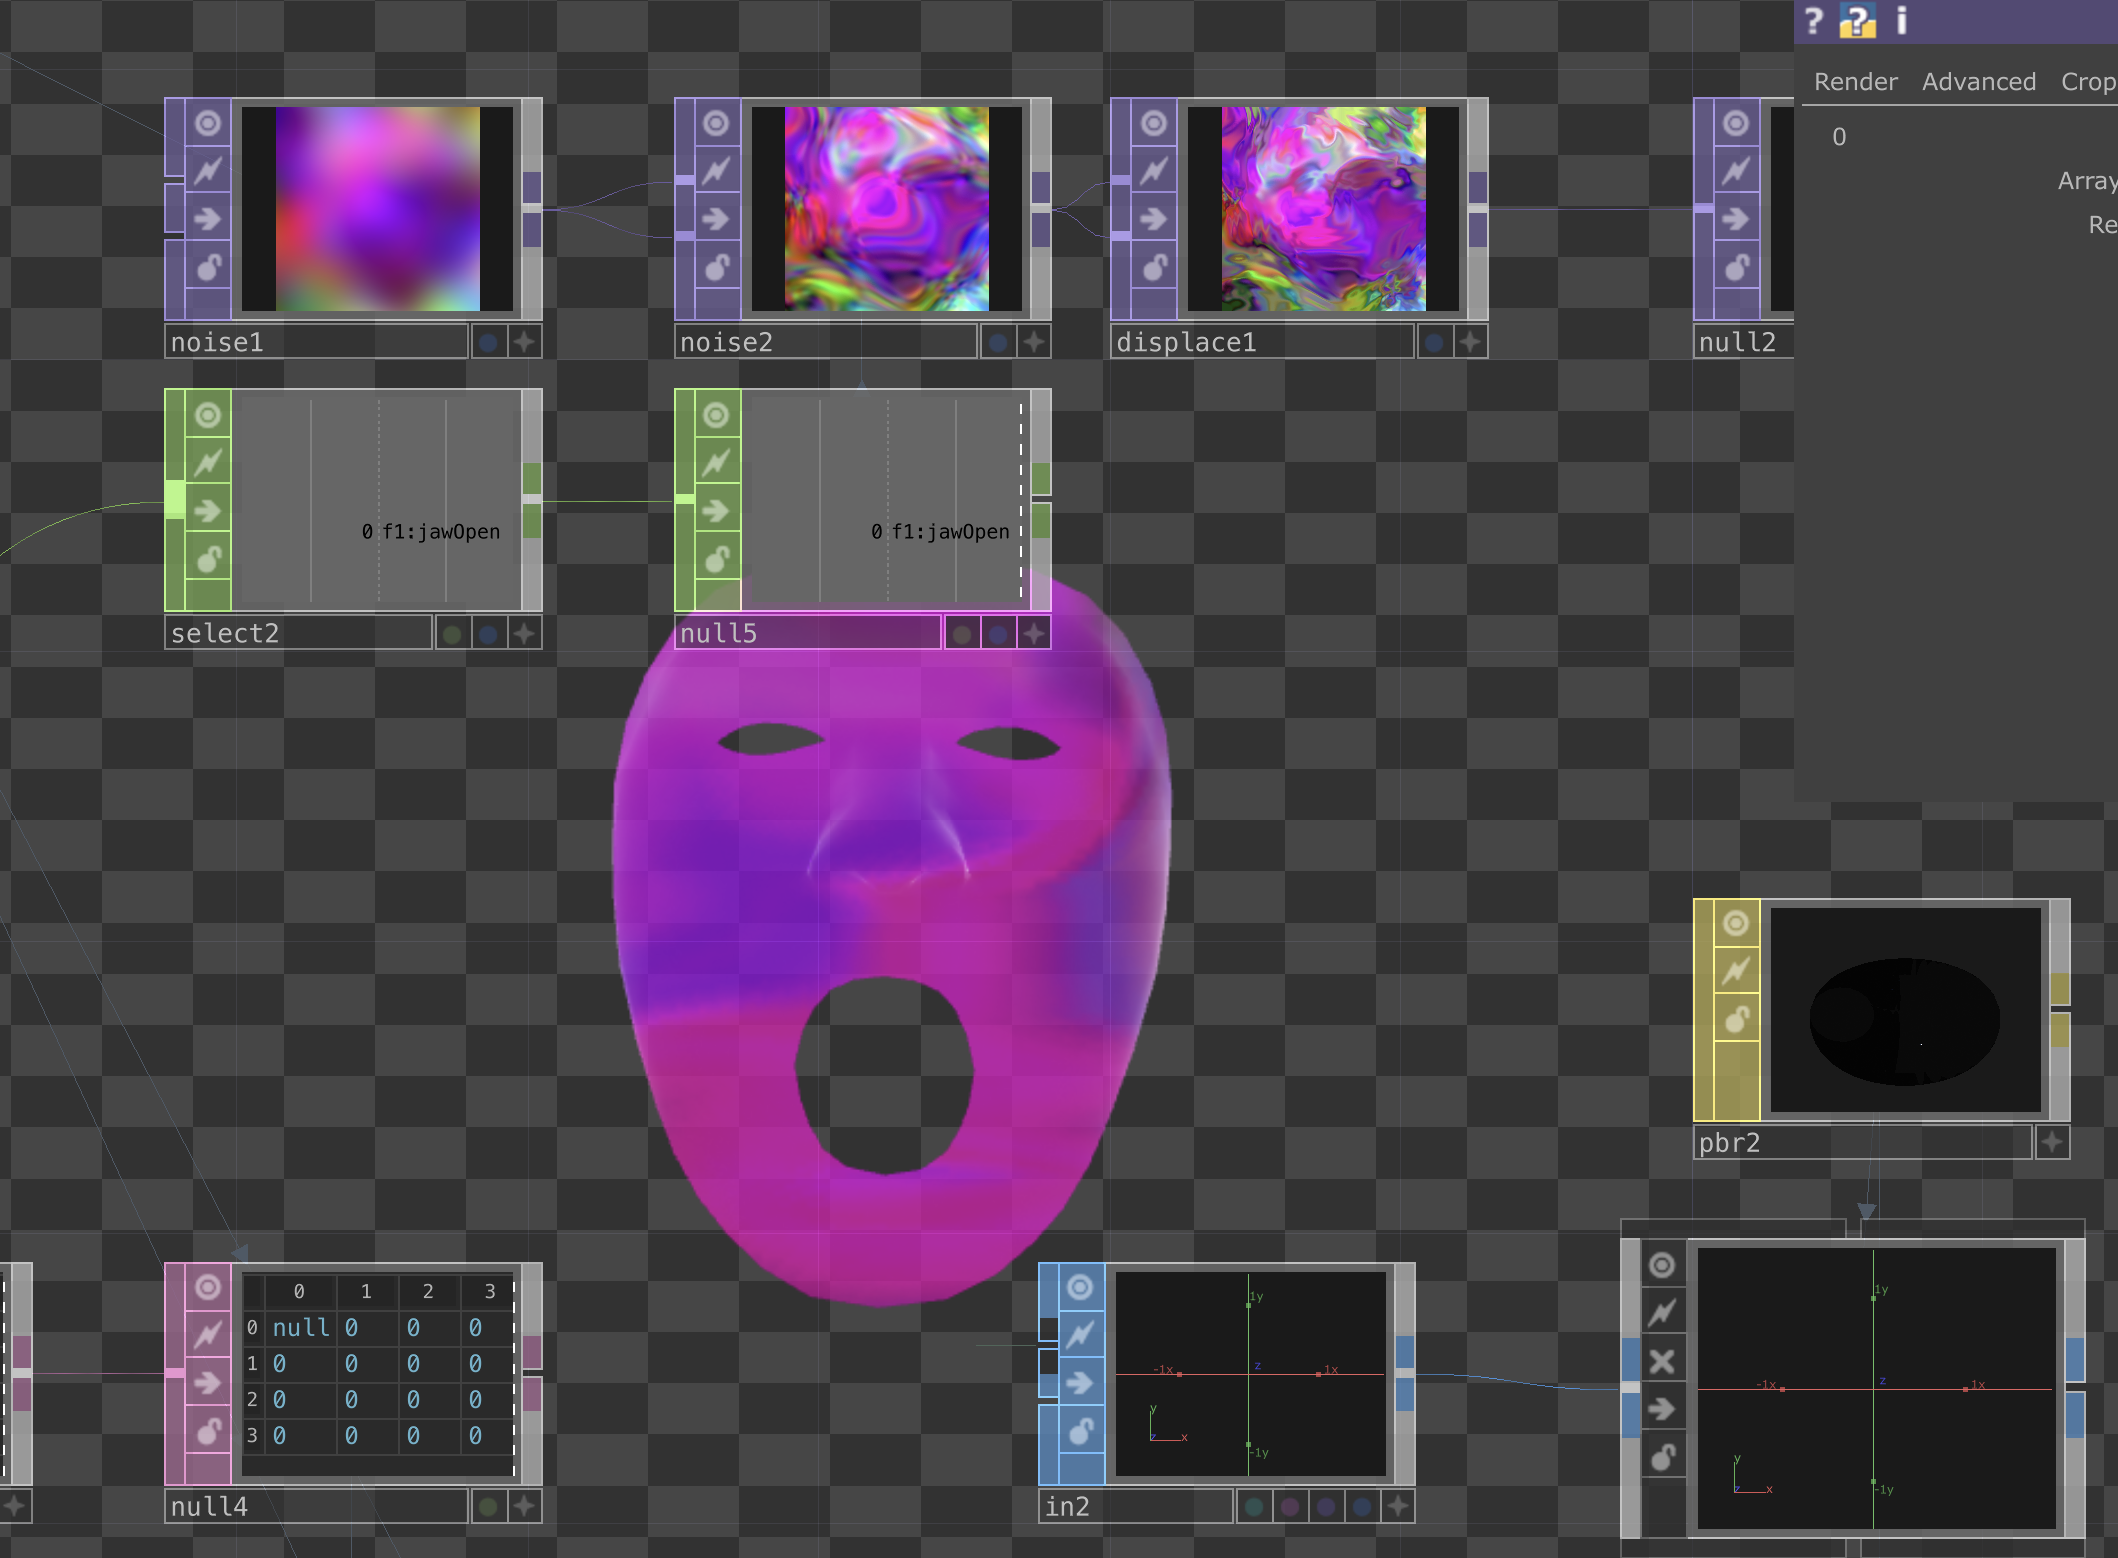Viewport: 2118px width, 1558px height.
Task: Open displace1's parameters with its plus icon
Action: 1468,341
